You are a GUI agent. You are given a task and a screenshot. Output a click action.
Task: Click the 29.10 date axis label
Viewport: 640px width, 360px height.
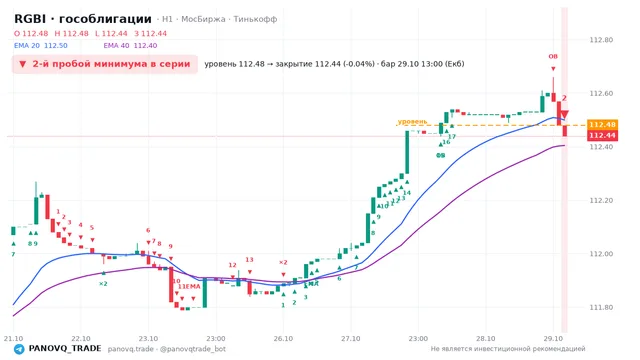coord(553,339)
